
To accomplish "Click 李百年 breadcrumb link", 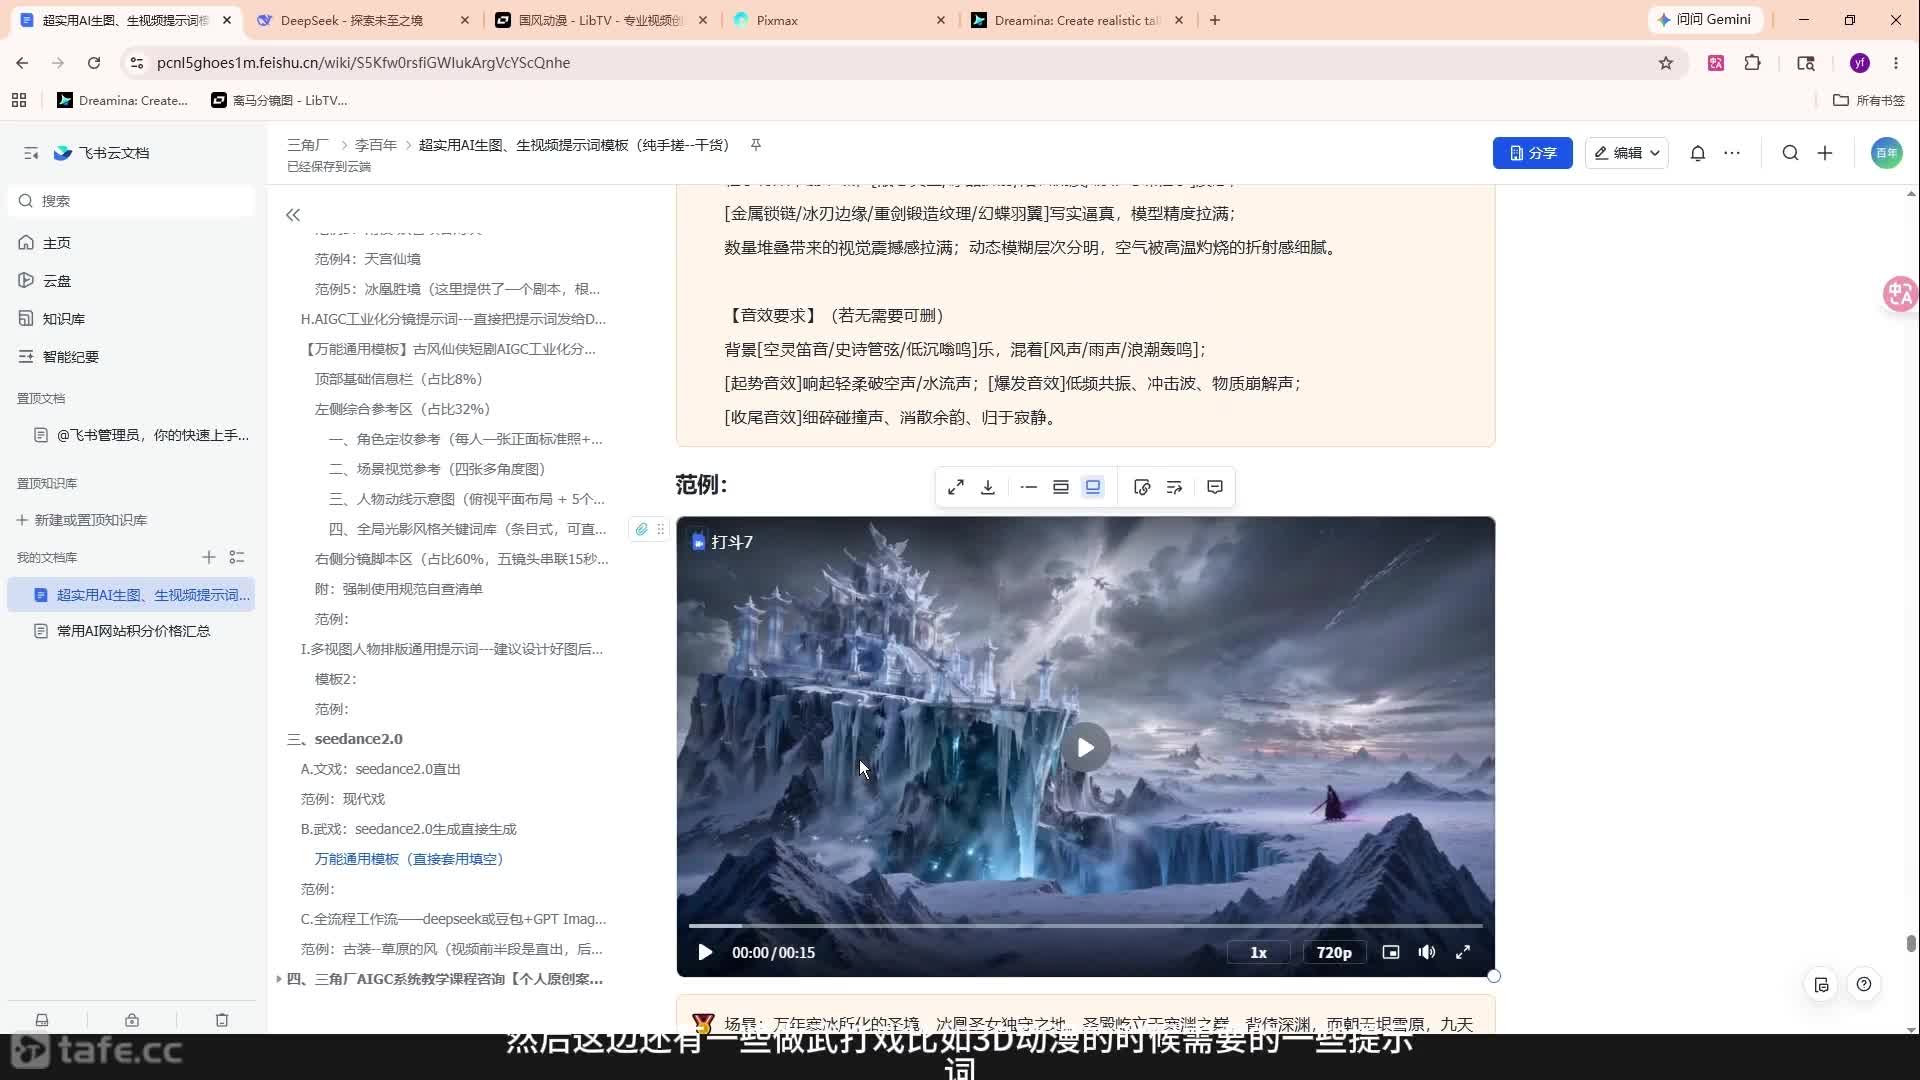I will tap(376, 145).
